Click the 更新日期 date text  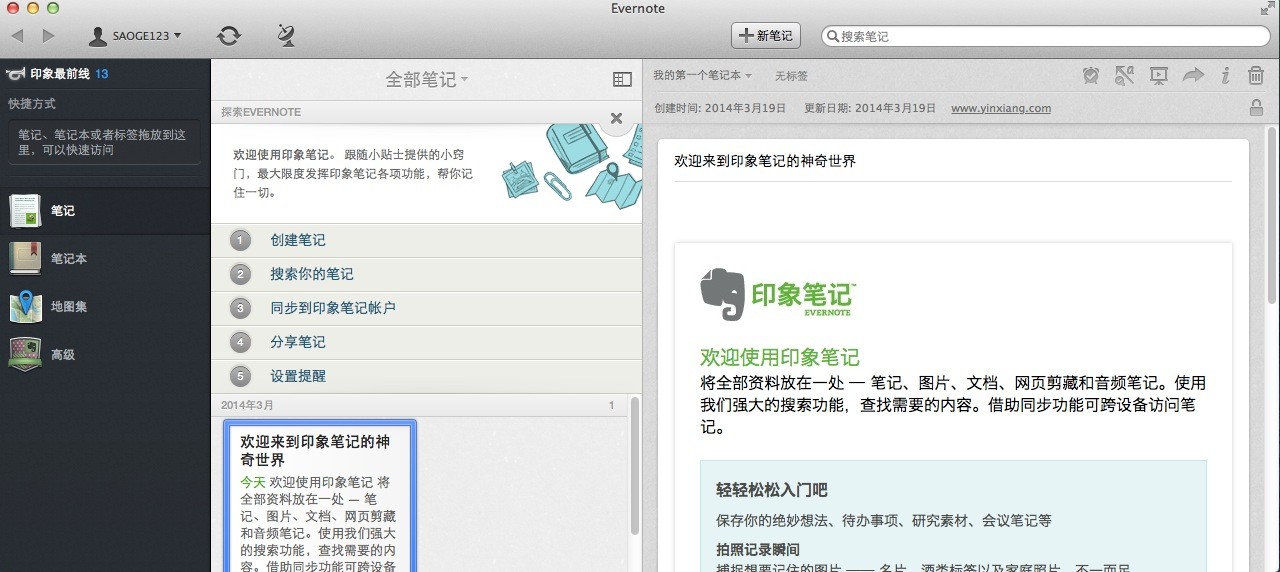871,108
